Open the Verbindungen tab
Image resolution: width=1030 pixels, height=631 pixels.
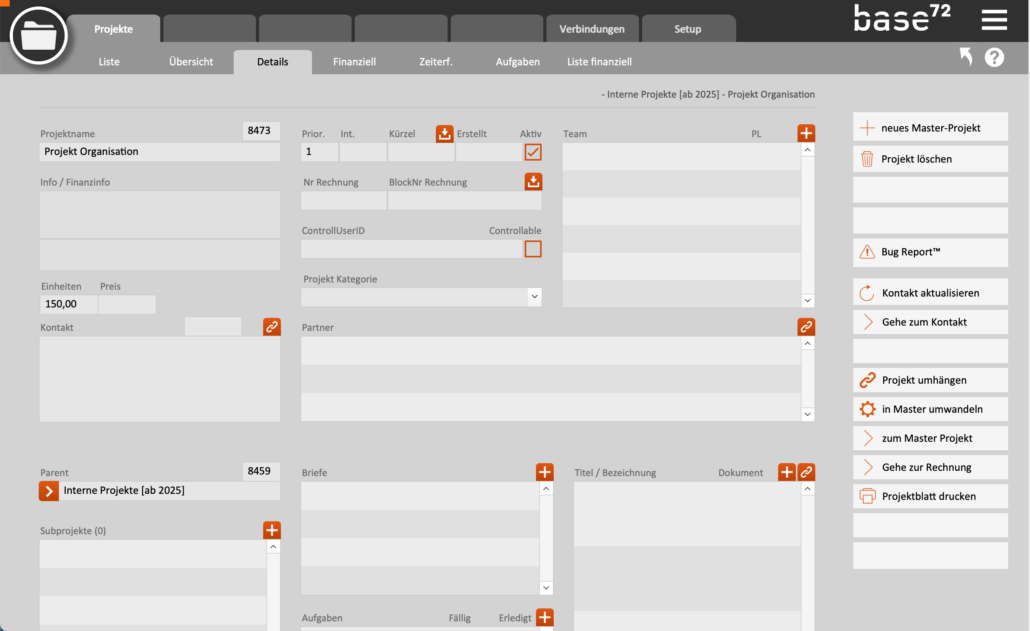click(592, 29)
